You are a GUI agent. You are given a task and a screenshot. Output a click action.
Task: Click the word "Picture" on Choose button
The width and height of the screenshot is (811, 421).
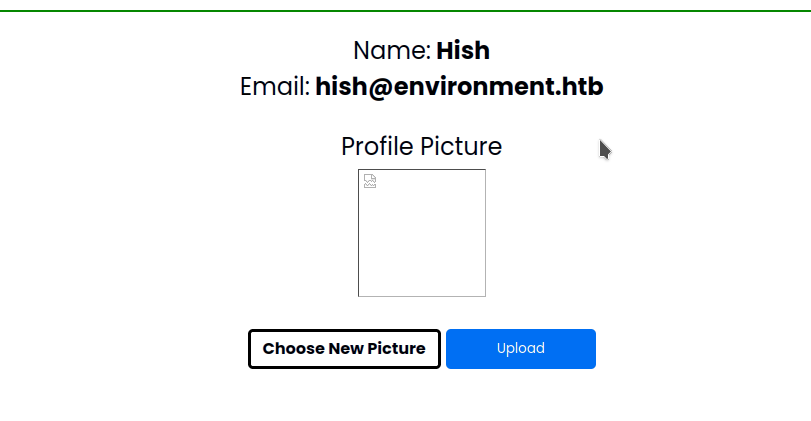click(x=397, y=349)
